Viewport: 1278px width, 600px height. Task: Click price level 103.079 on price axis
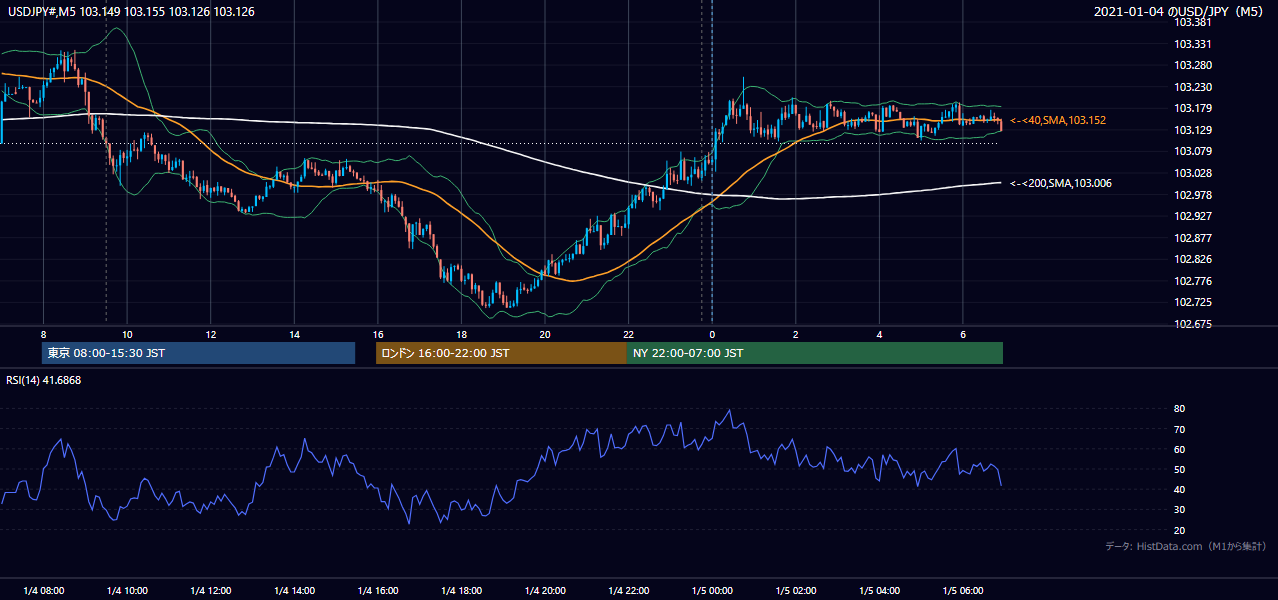click(x=1193, y=152)
